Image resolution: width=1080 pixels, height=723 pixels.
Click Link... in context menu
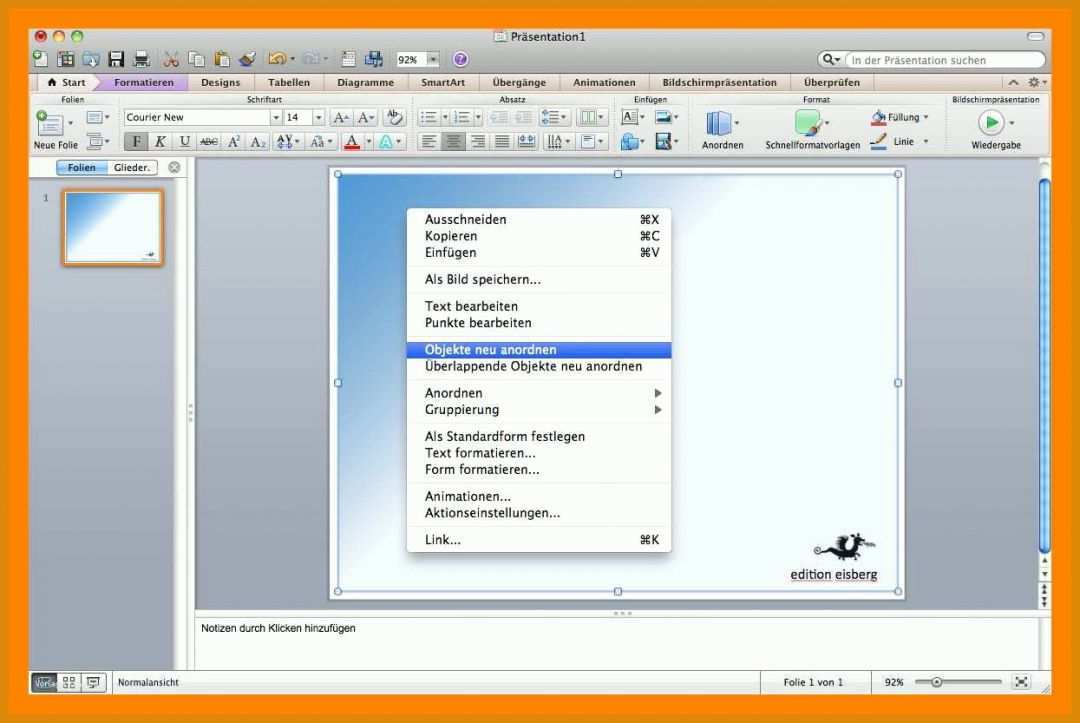[539, 540]
